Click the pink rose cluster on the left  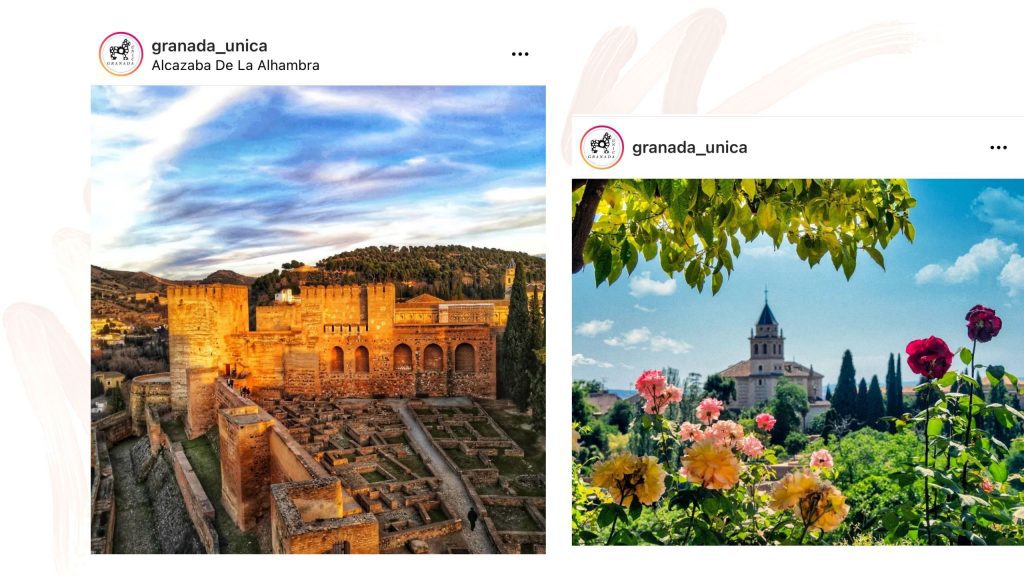click(x=656, y=391)
